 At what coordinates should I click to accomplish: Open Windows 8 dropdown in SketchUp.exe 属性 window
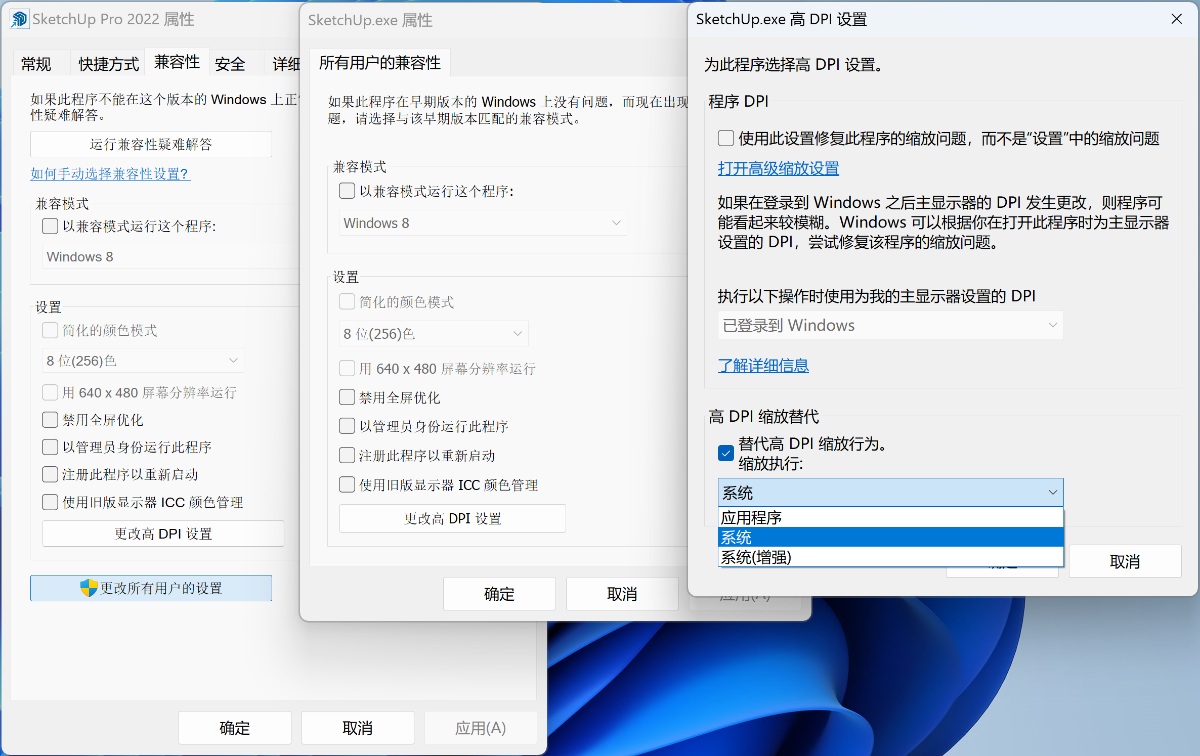point(483,223)
